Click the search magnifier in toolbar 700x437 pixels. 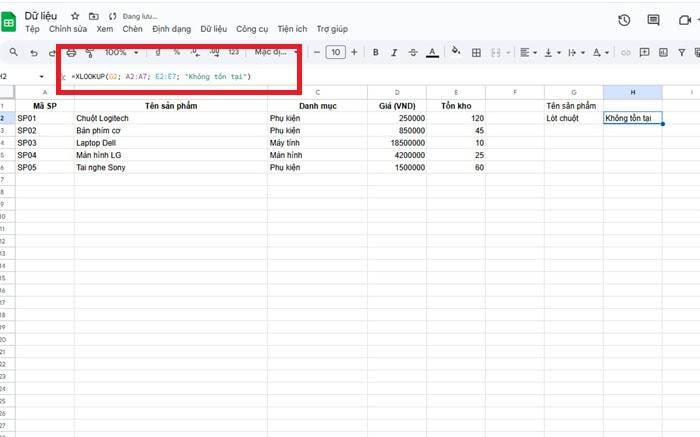point(14,52)
